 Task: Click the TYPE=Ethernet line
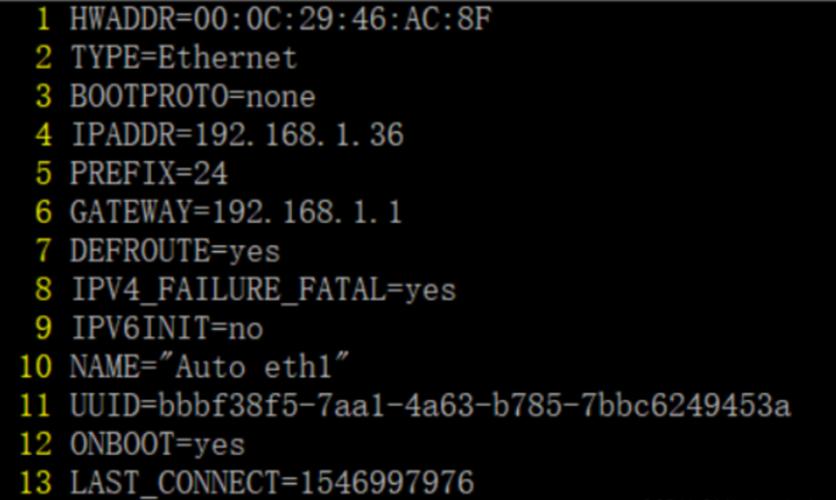(183, 58)
